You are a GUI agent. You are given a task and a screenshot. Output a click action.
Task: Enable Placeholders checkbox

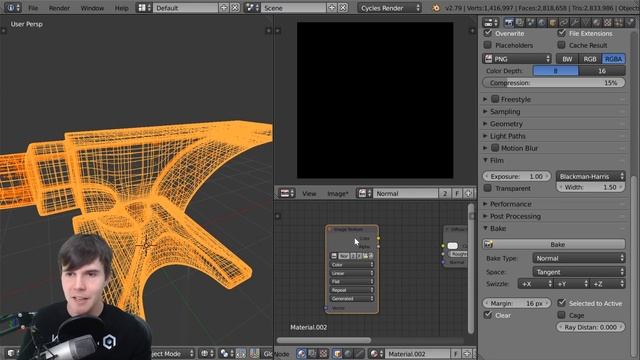(488, 44)
